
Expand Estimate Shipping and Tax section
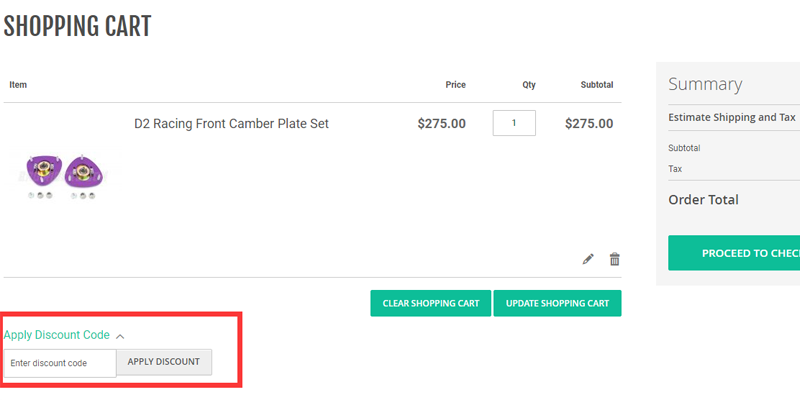[732, 117]
